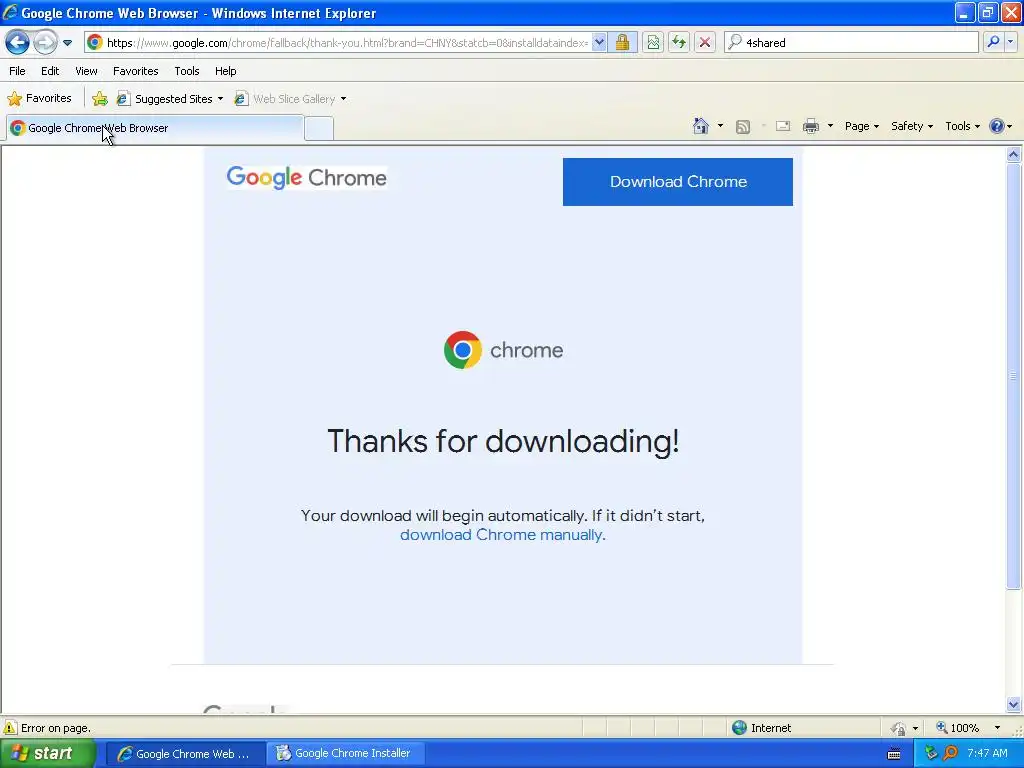This screenshot has width=1024, height=768.
Task: Click the blue Help question mark icon
Action: 997,126
